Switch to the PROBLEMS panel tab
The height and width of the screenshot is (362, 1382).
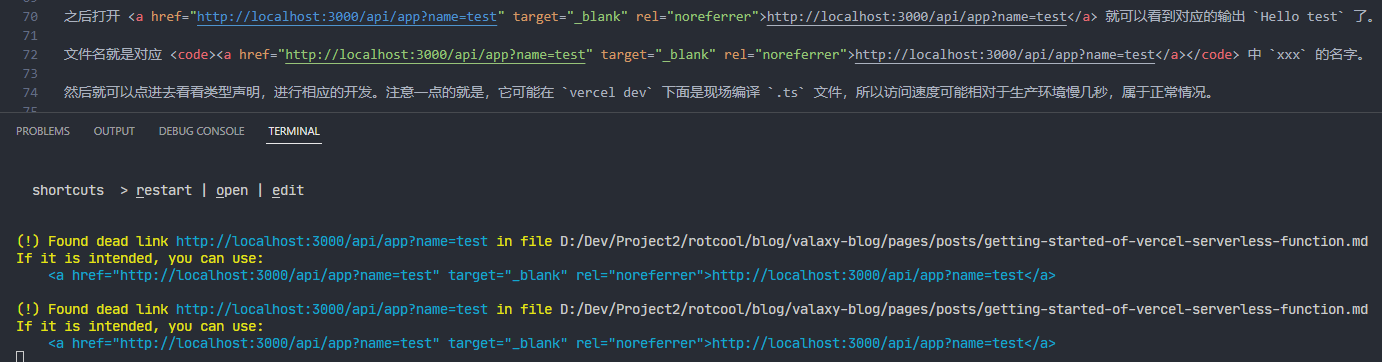point(43,131)
